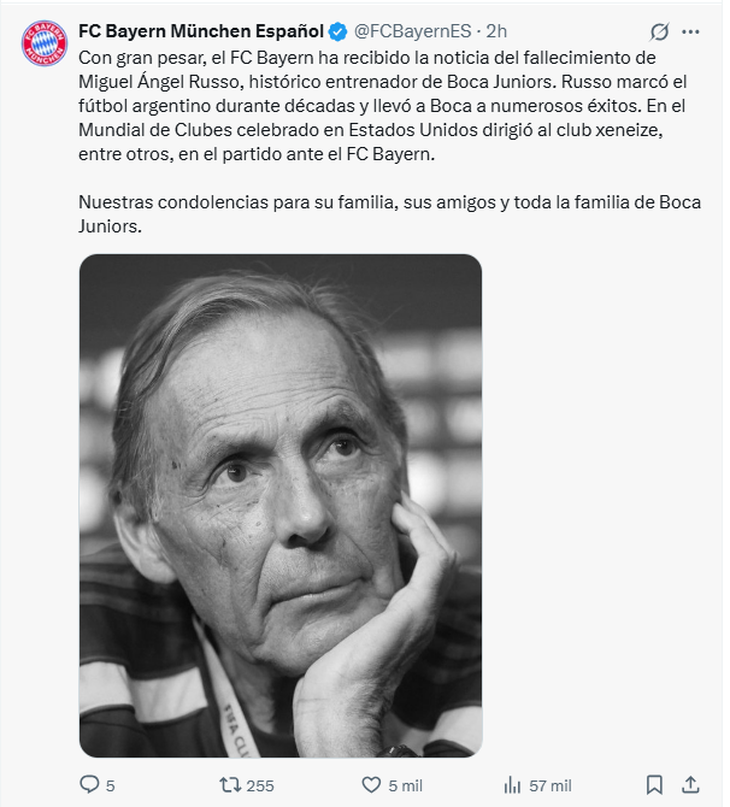Like the tweet with the heart icon
Viewport: 730px width, 807px height.
(371, 784)
